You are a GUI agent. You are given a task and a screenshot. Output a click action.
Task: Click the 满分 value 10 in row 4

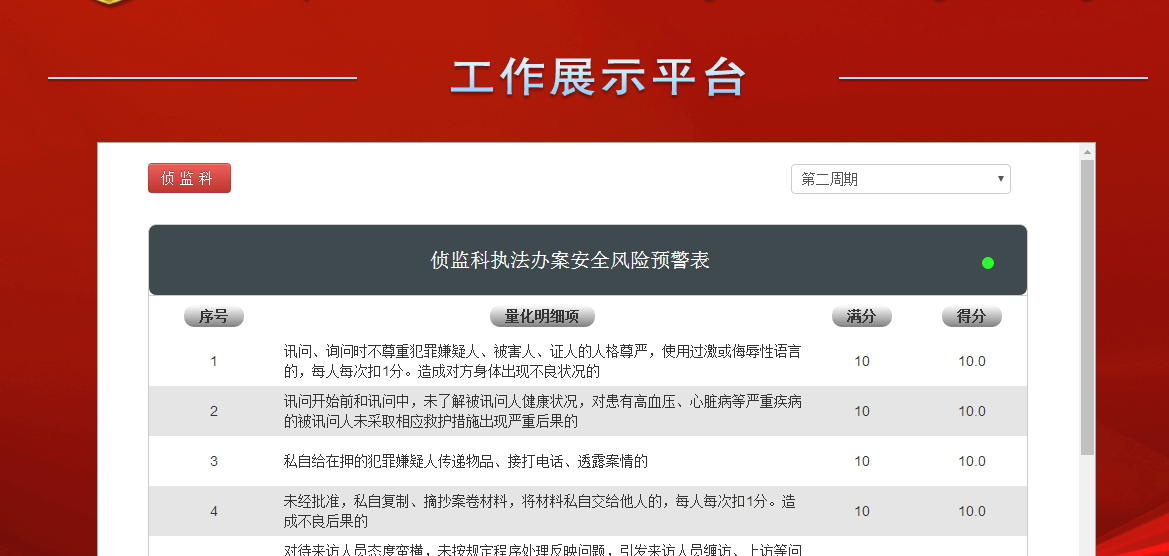click(x=862, y=511)
